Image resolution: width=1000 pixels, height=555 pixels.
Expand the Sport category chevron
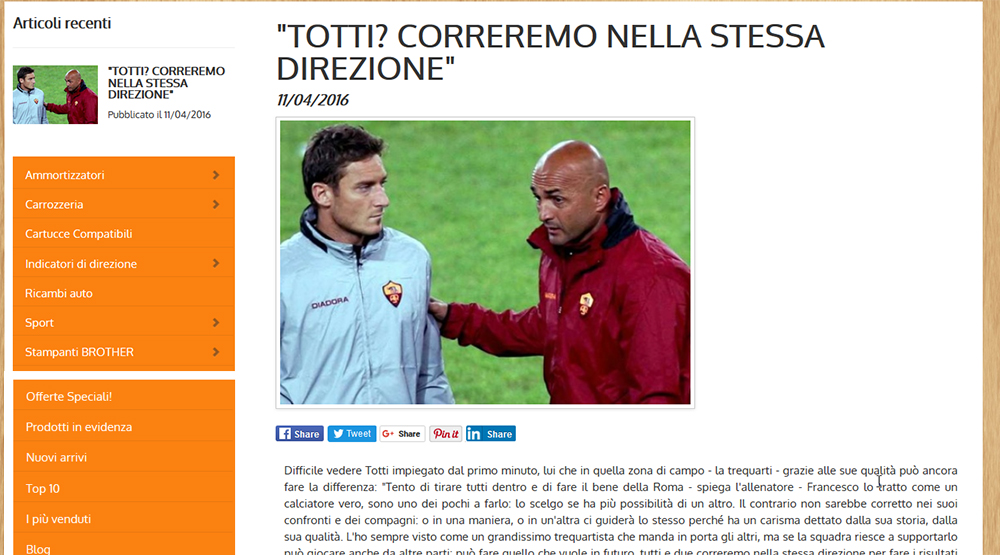(x=216, y=323)
